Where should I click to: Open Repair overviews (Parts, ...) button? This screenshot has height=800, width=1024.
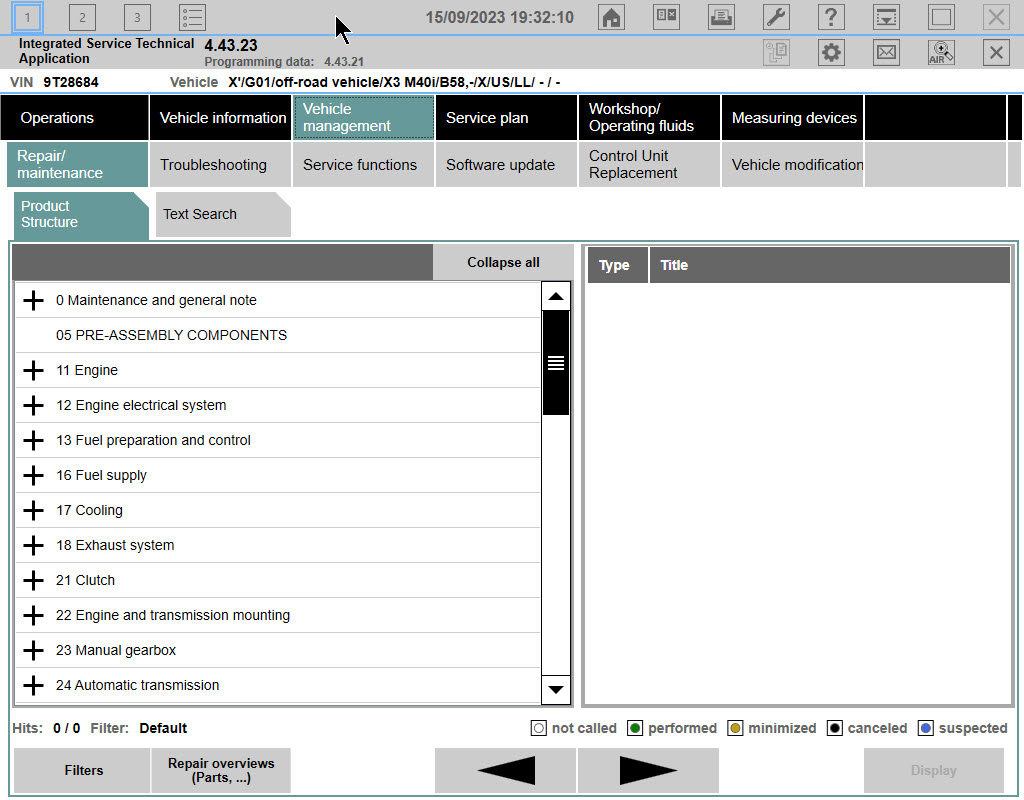coord(221,771)
